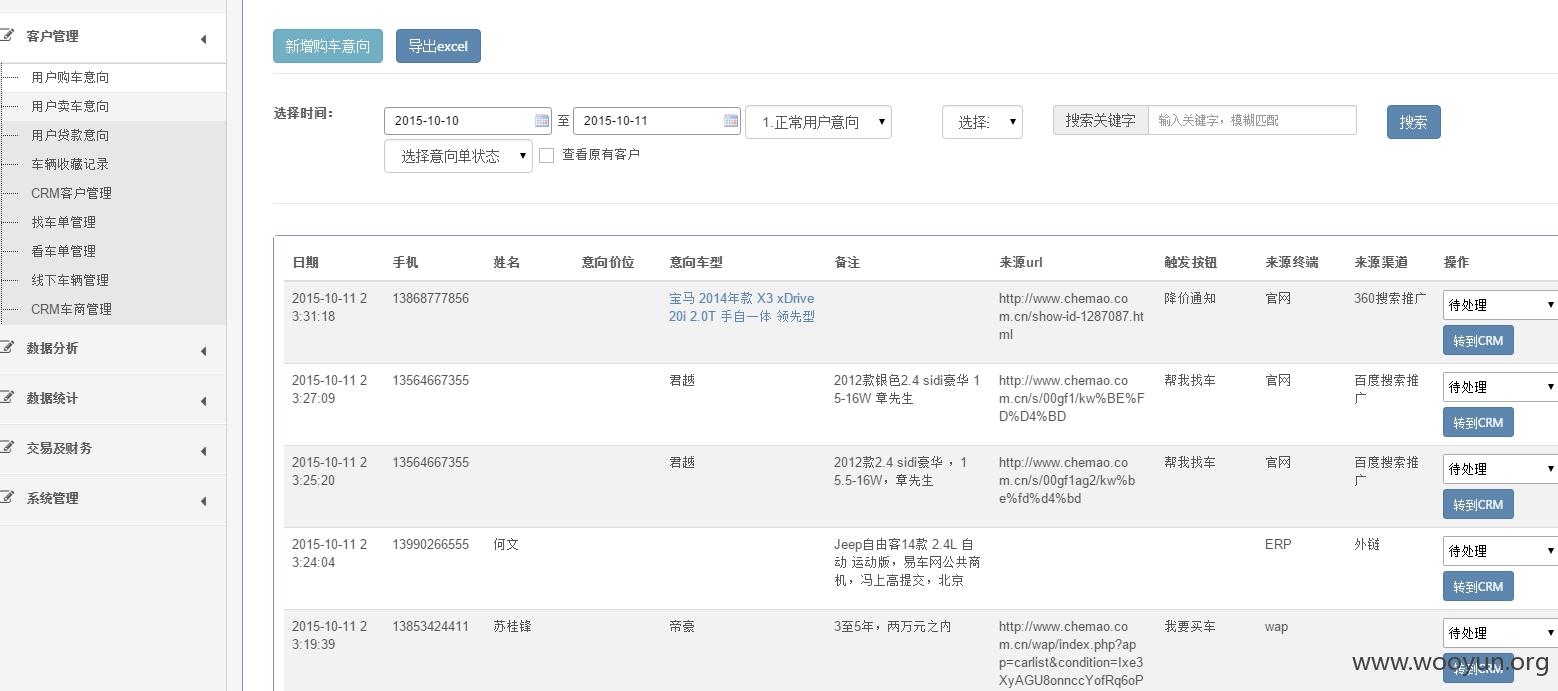Open CRM客户管理 in sidebar
Viewport: 1558px width, 691px height.
tap(71, 193)
